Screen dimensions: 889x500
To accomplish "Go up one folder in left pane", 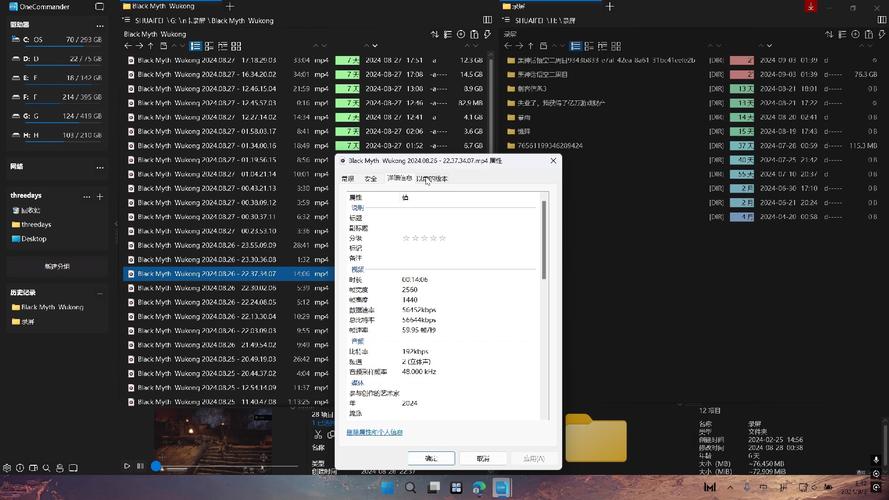I will tap(150, 46).
